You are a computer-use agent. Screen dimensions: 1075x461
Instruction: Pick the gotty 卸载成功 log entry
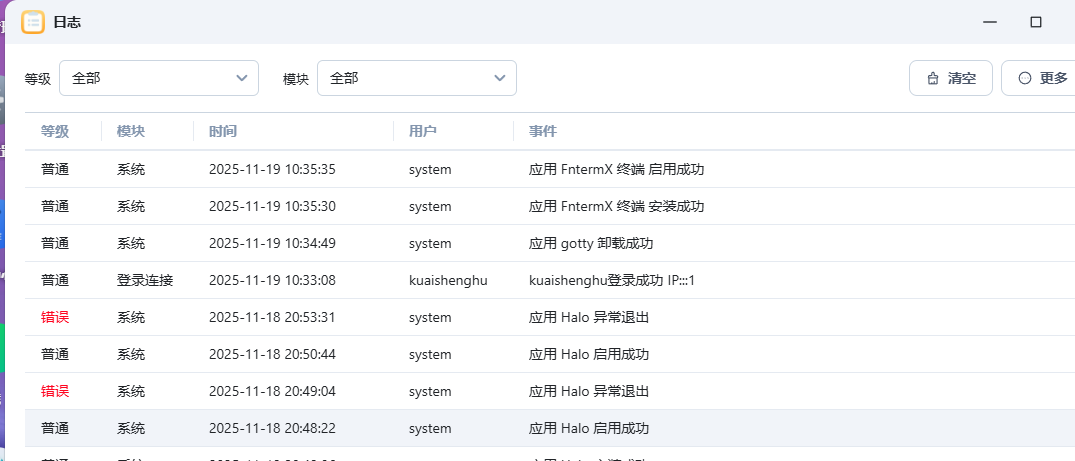tap(591, 244)
